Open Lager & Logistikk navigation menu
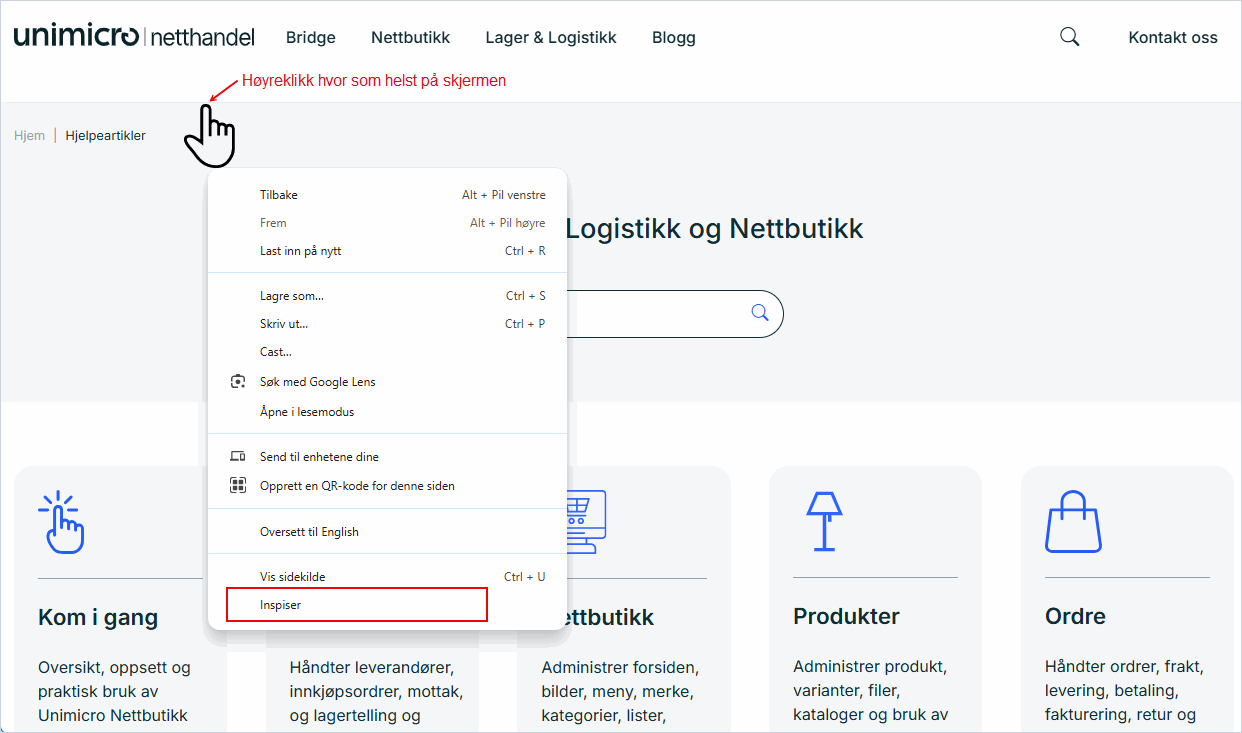Viewport: 1242px width, 733px height. pos(551,38)
